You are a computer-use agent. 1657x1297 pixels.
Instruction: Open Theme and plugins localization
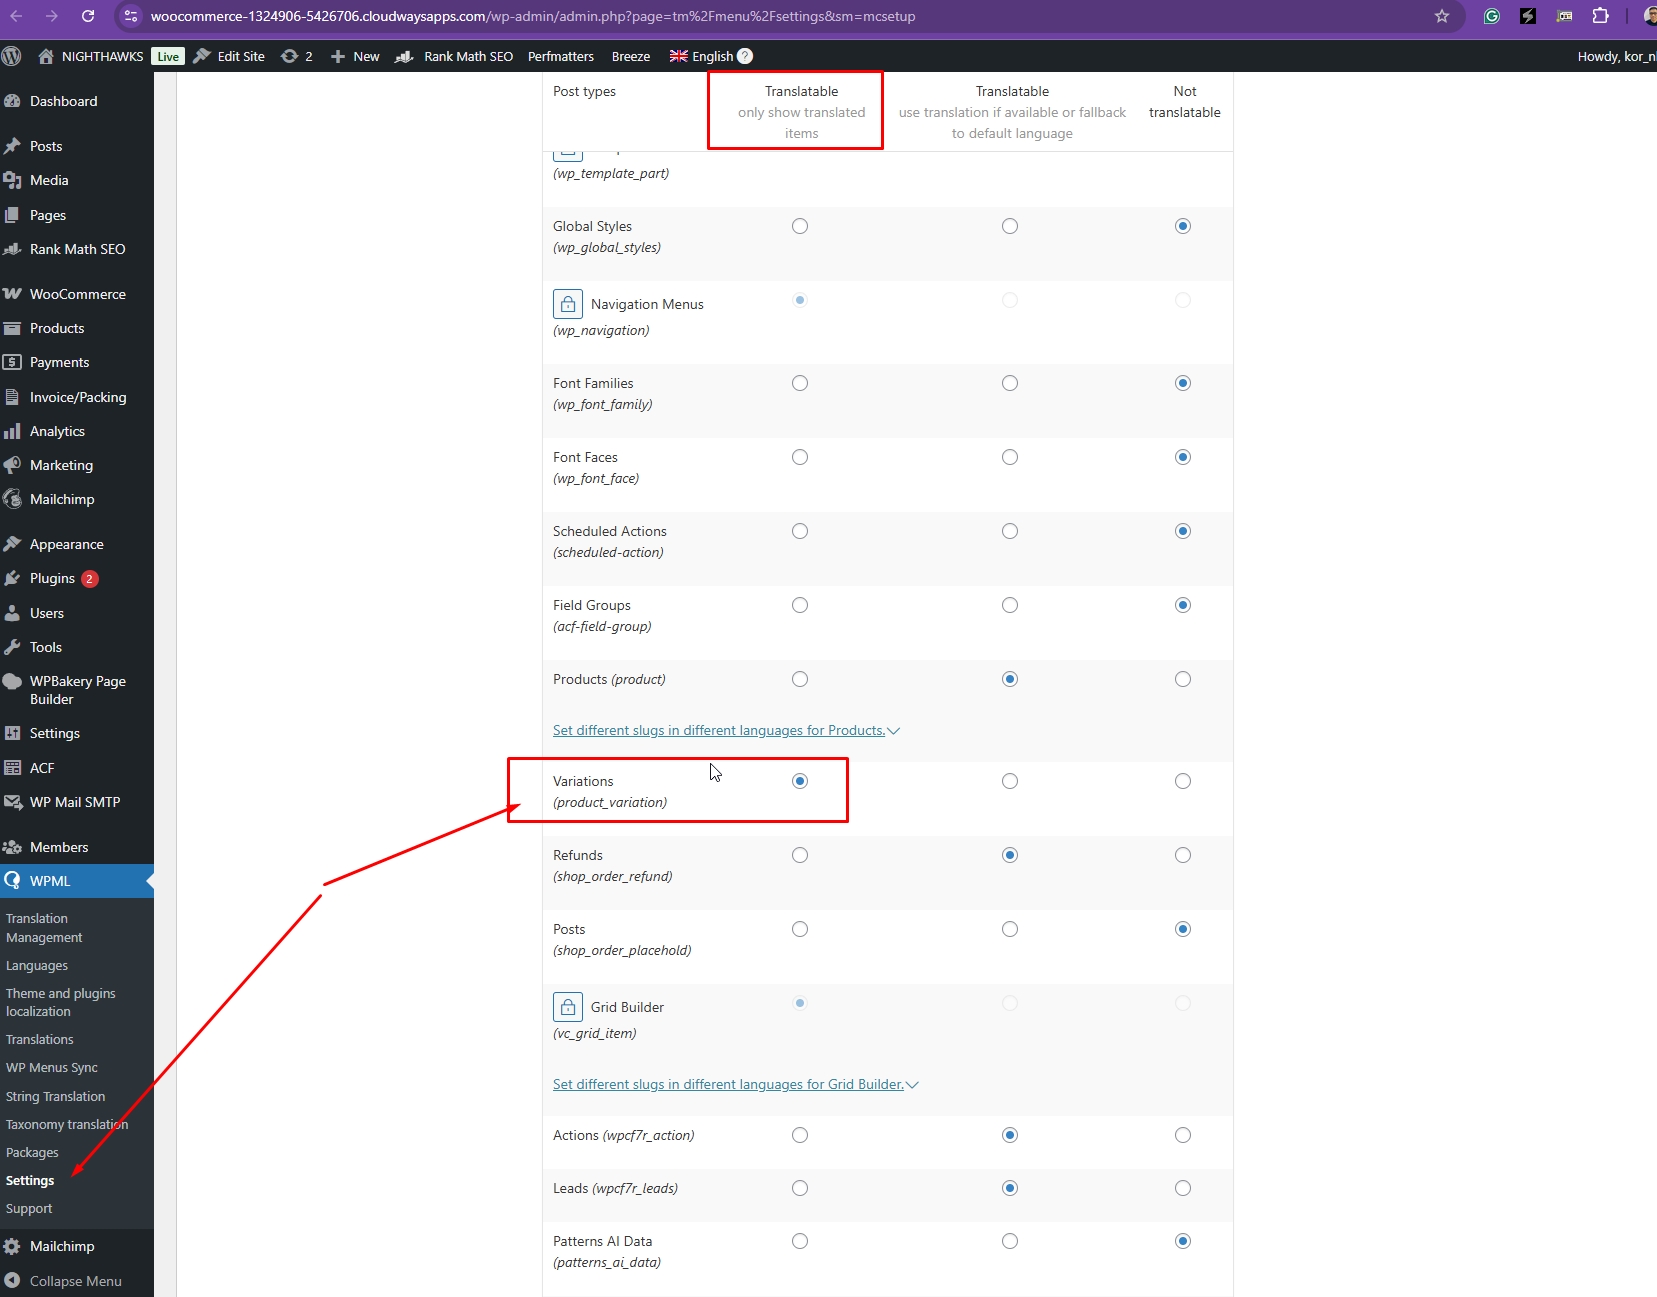click(x=60, y=1002)
